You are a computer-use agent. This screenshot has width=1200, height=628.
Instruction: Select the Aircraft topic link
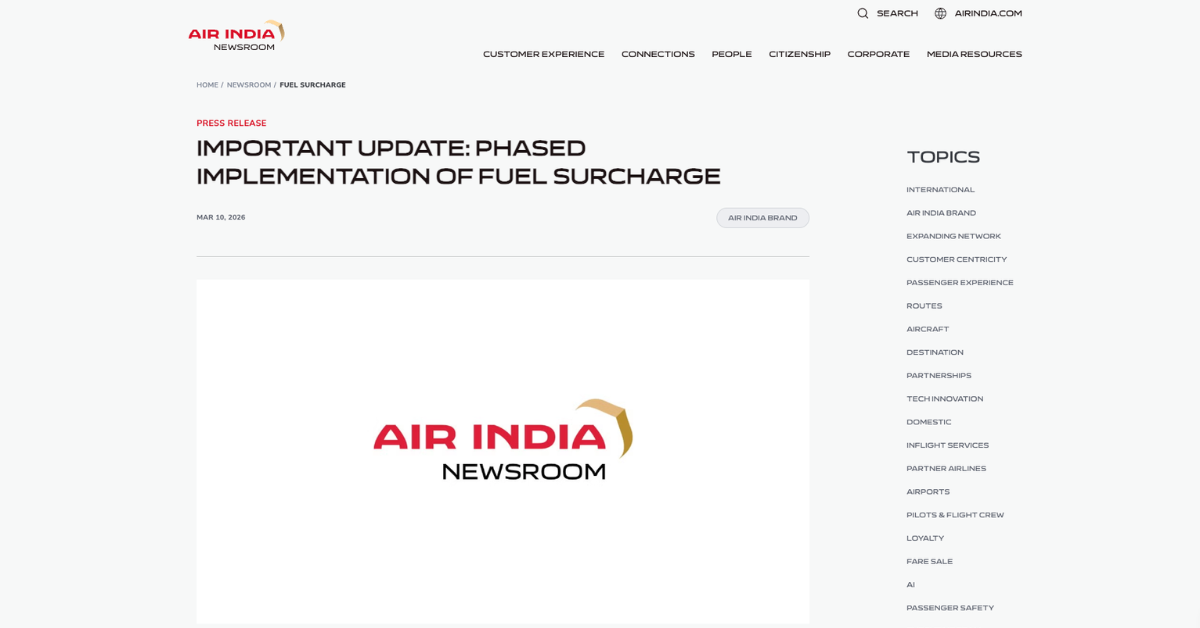point(927,329)
